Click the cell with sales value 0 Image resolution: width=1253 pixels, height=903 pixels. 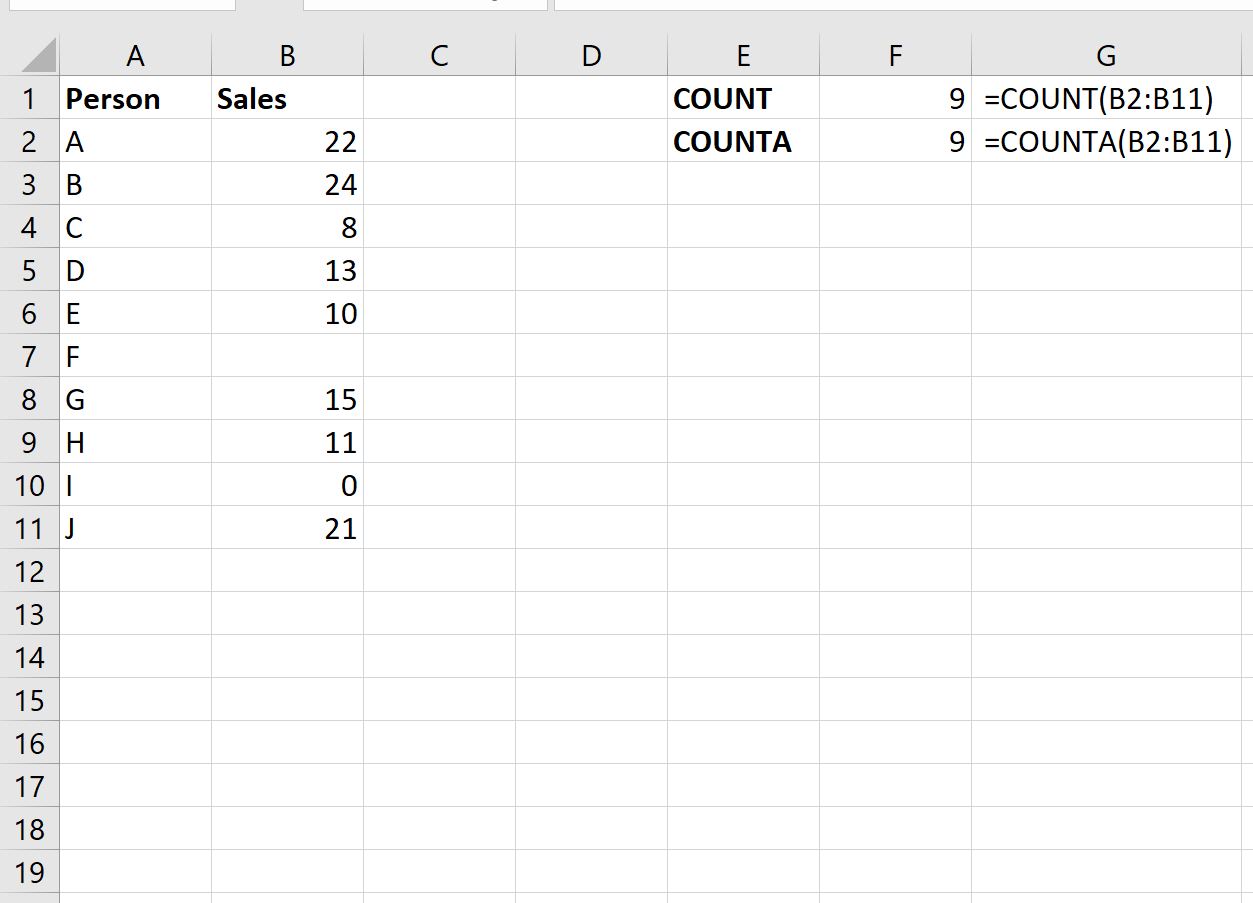287,486
